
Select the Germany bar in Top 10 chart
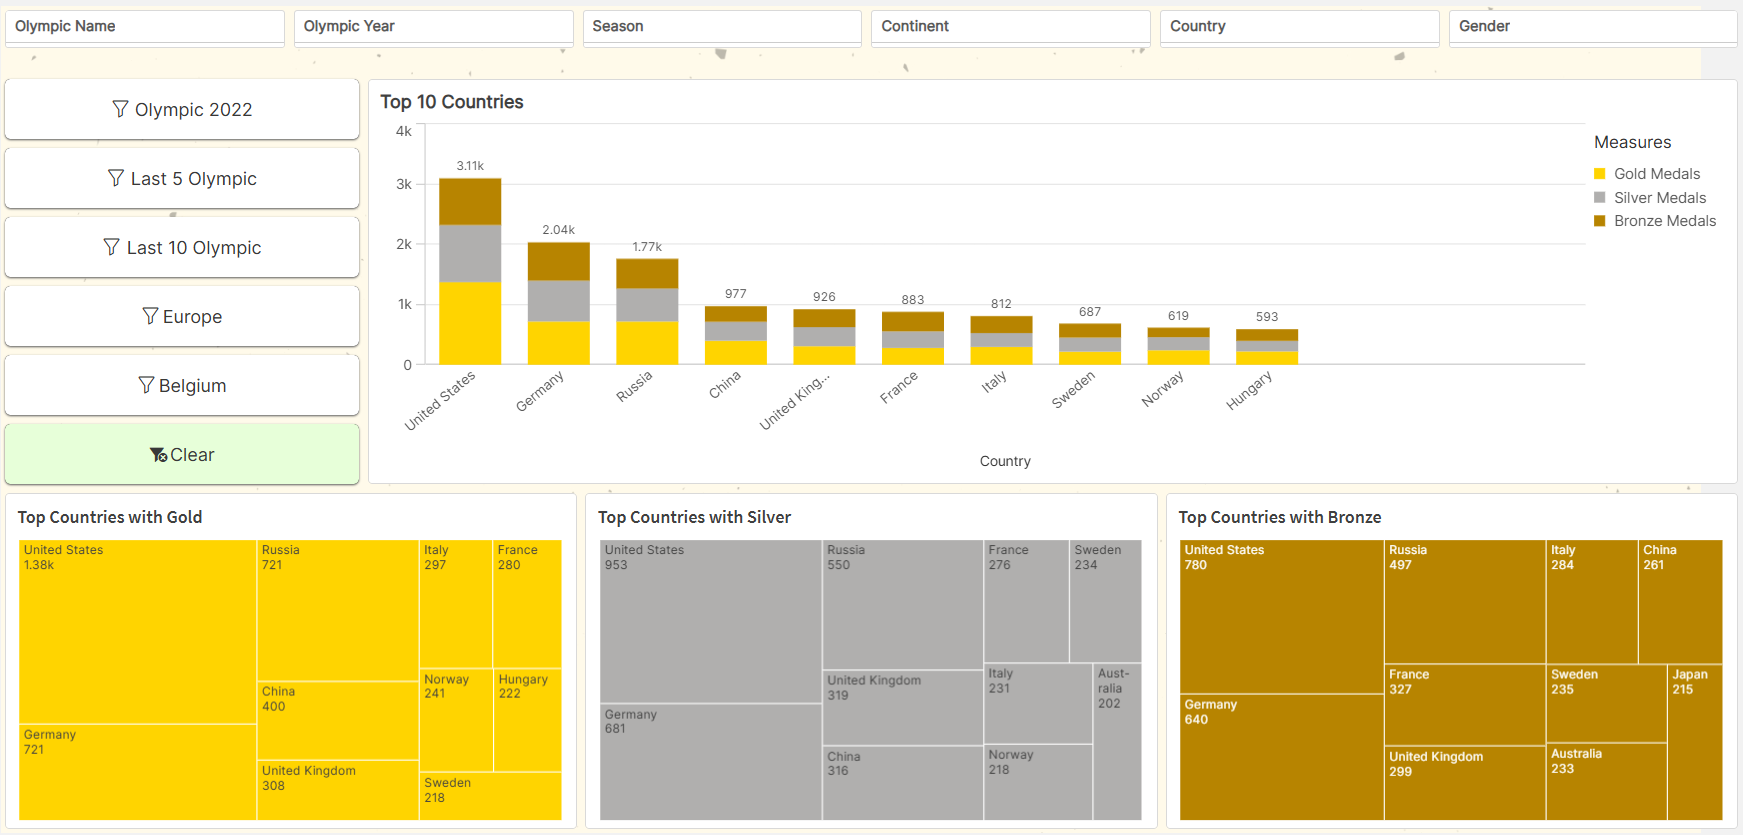(558, 304)
